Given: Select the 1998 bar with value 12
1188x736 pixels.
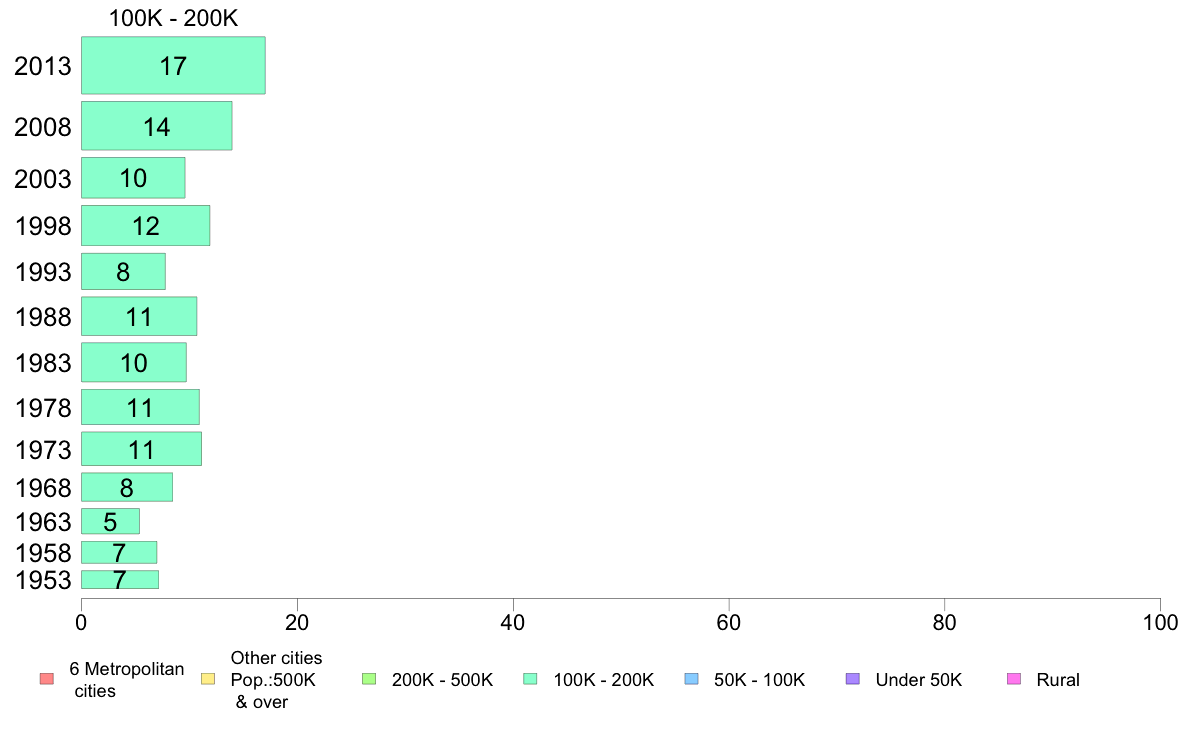Looking at the screenshot, I should click(x=145, y=225).
